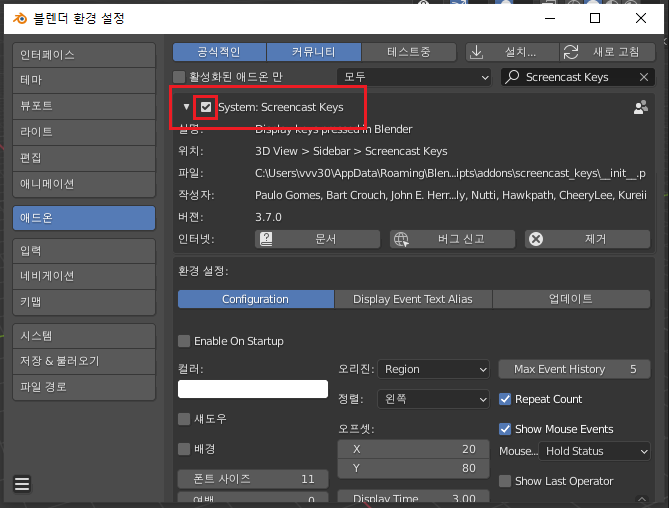Viewport: 669px width, 508px height.
Task: Switch to Display Event Text Alias tab
Action: pos(413,299)
